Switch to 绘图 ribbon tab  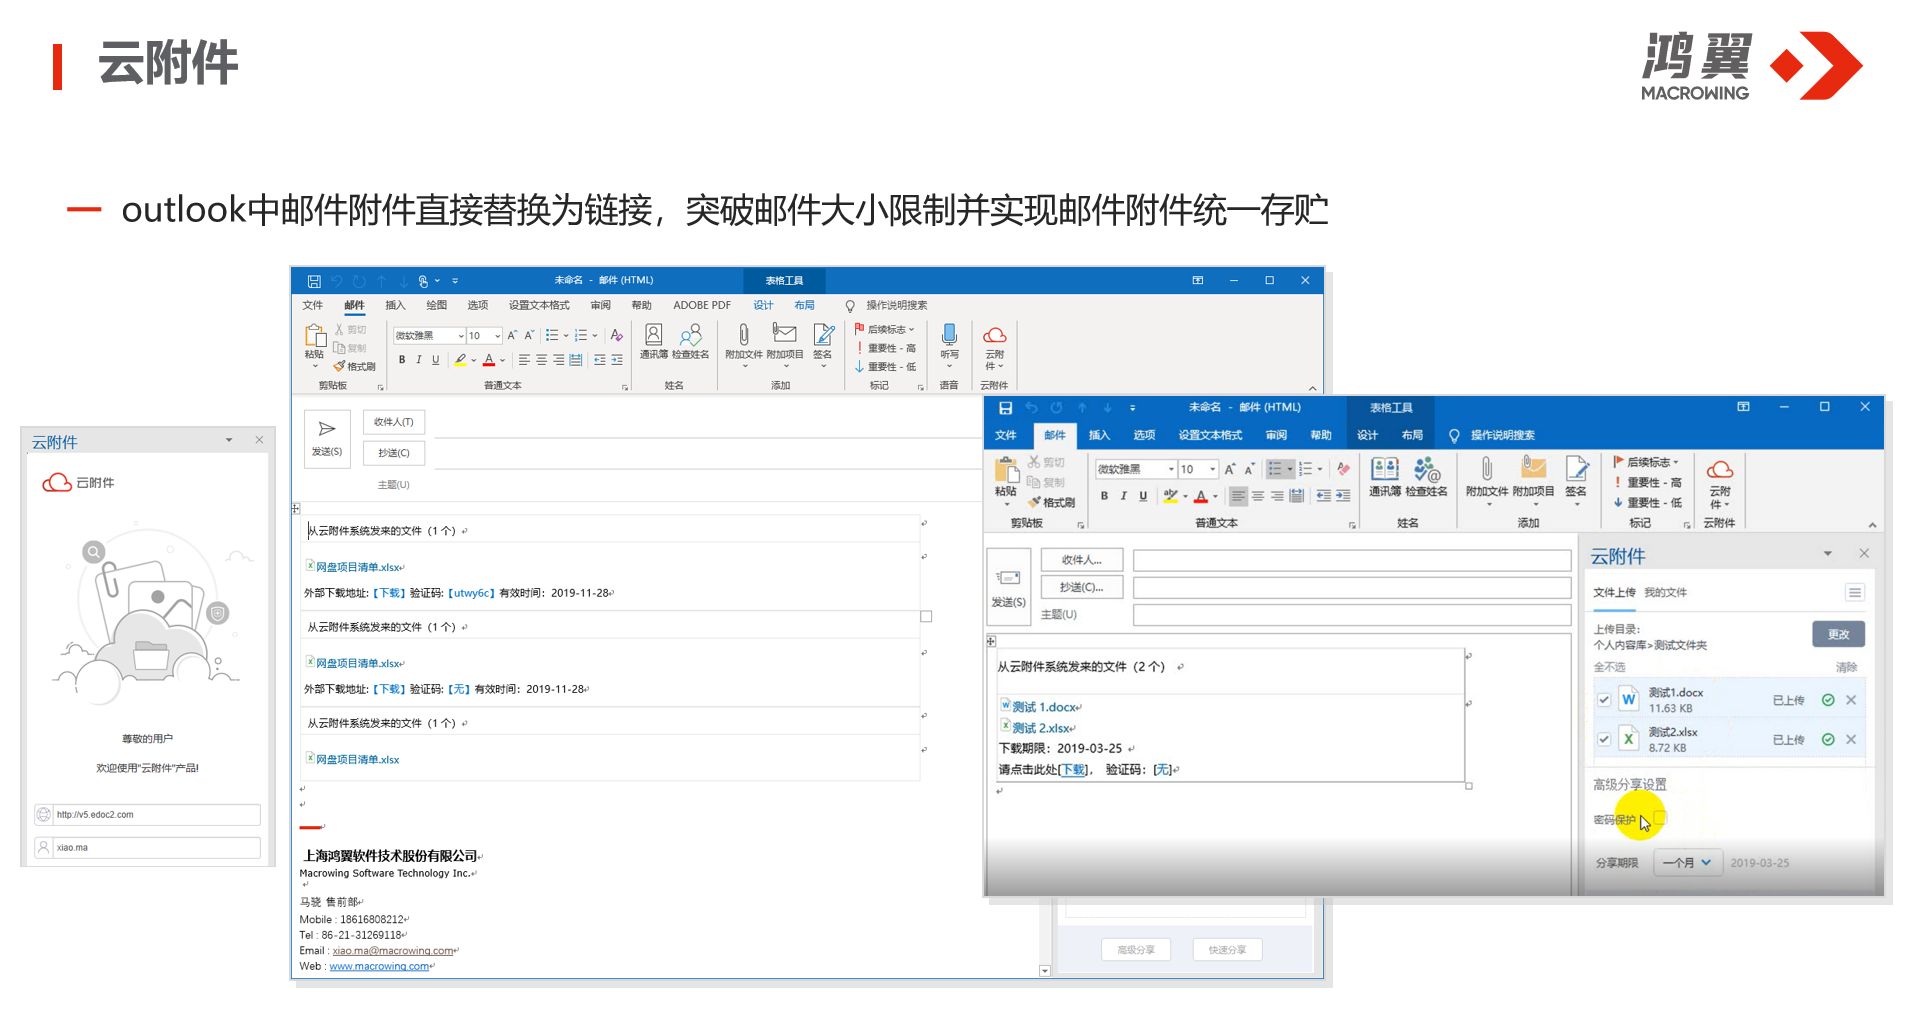pos(436,305)
